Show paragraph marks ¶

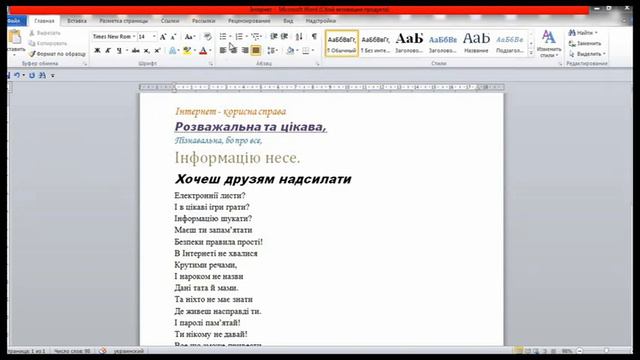pyautogui.click(x=314, y=37)
